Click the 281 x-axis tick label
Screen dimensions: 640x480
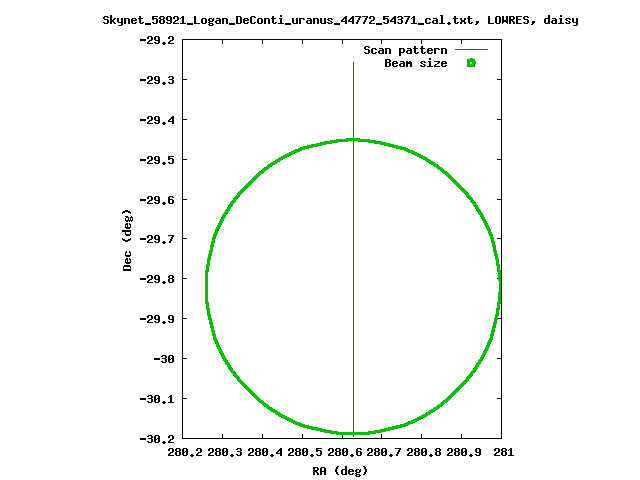pyautogui.click(x=504, y=452)
